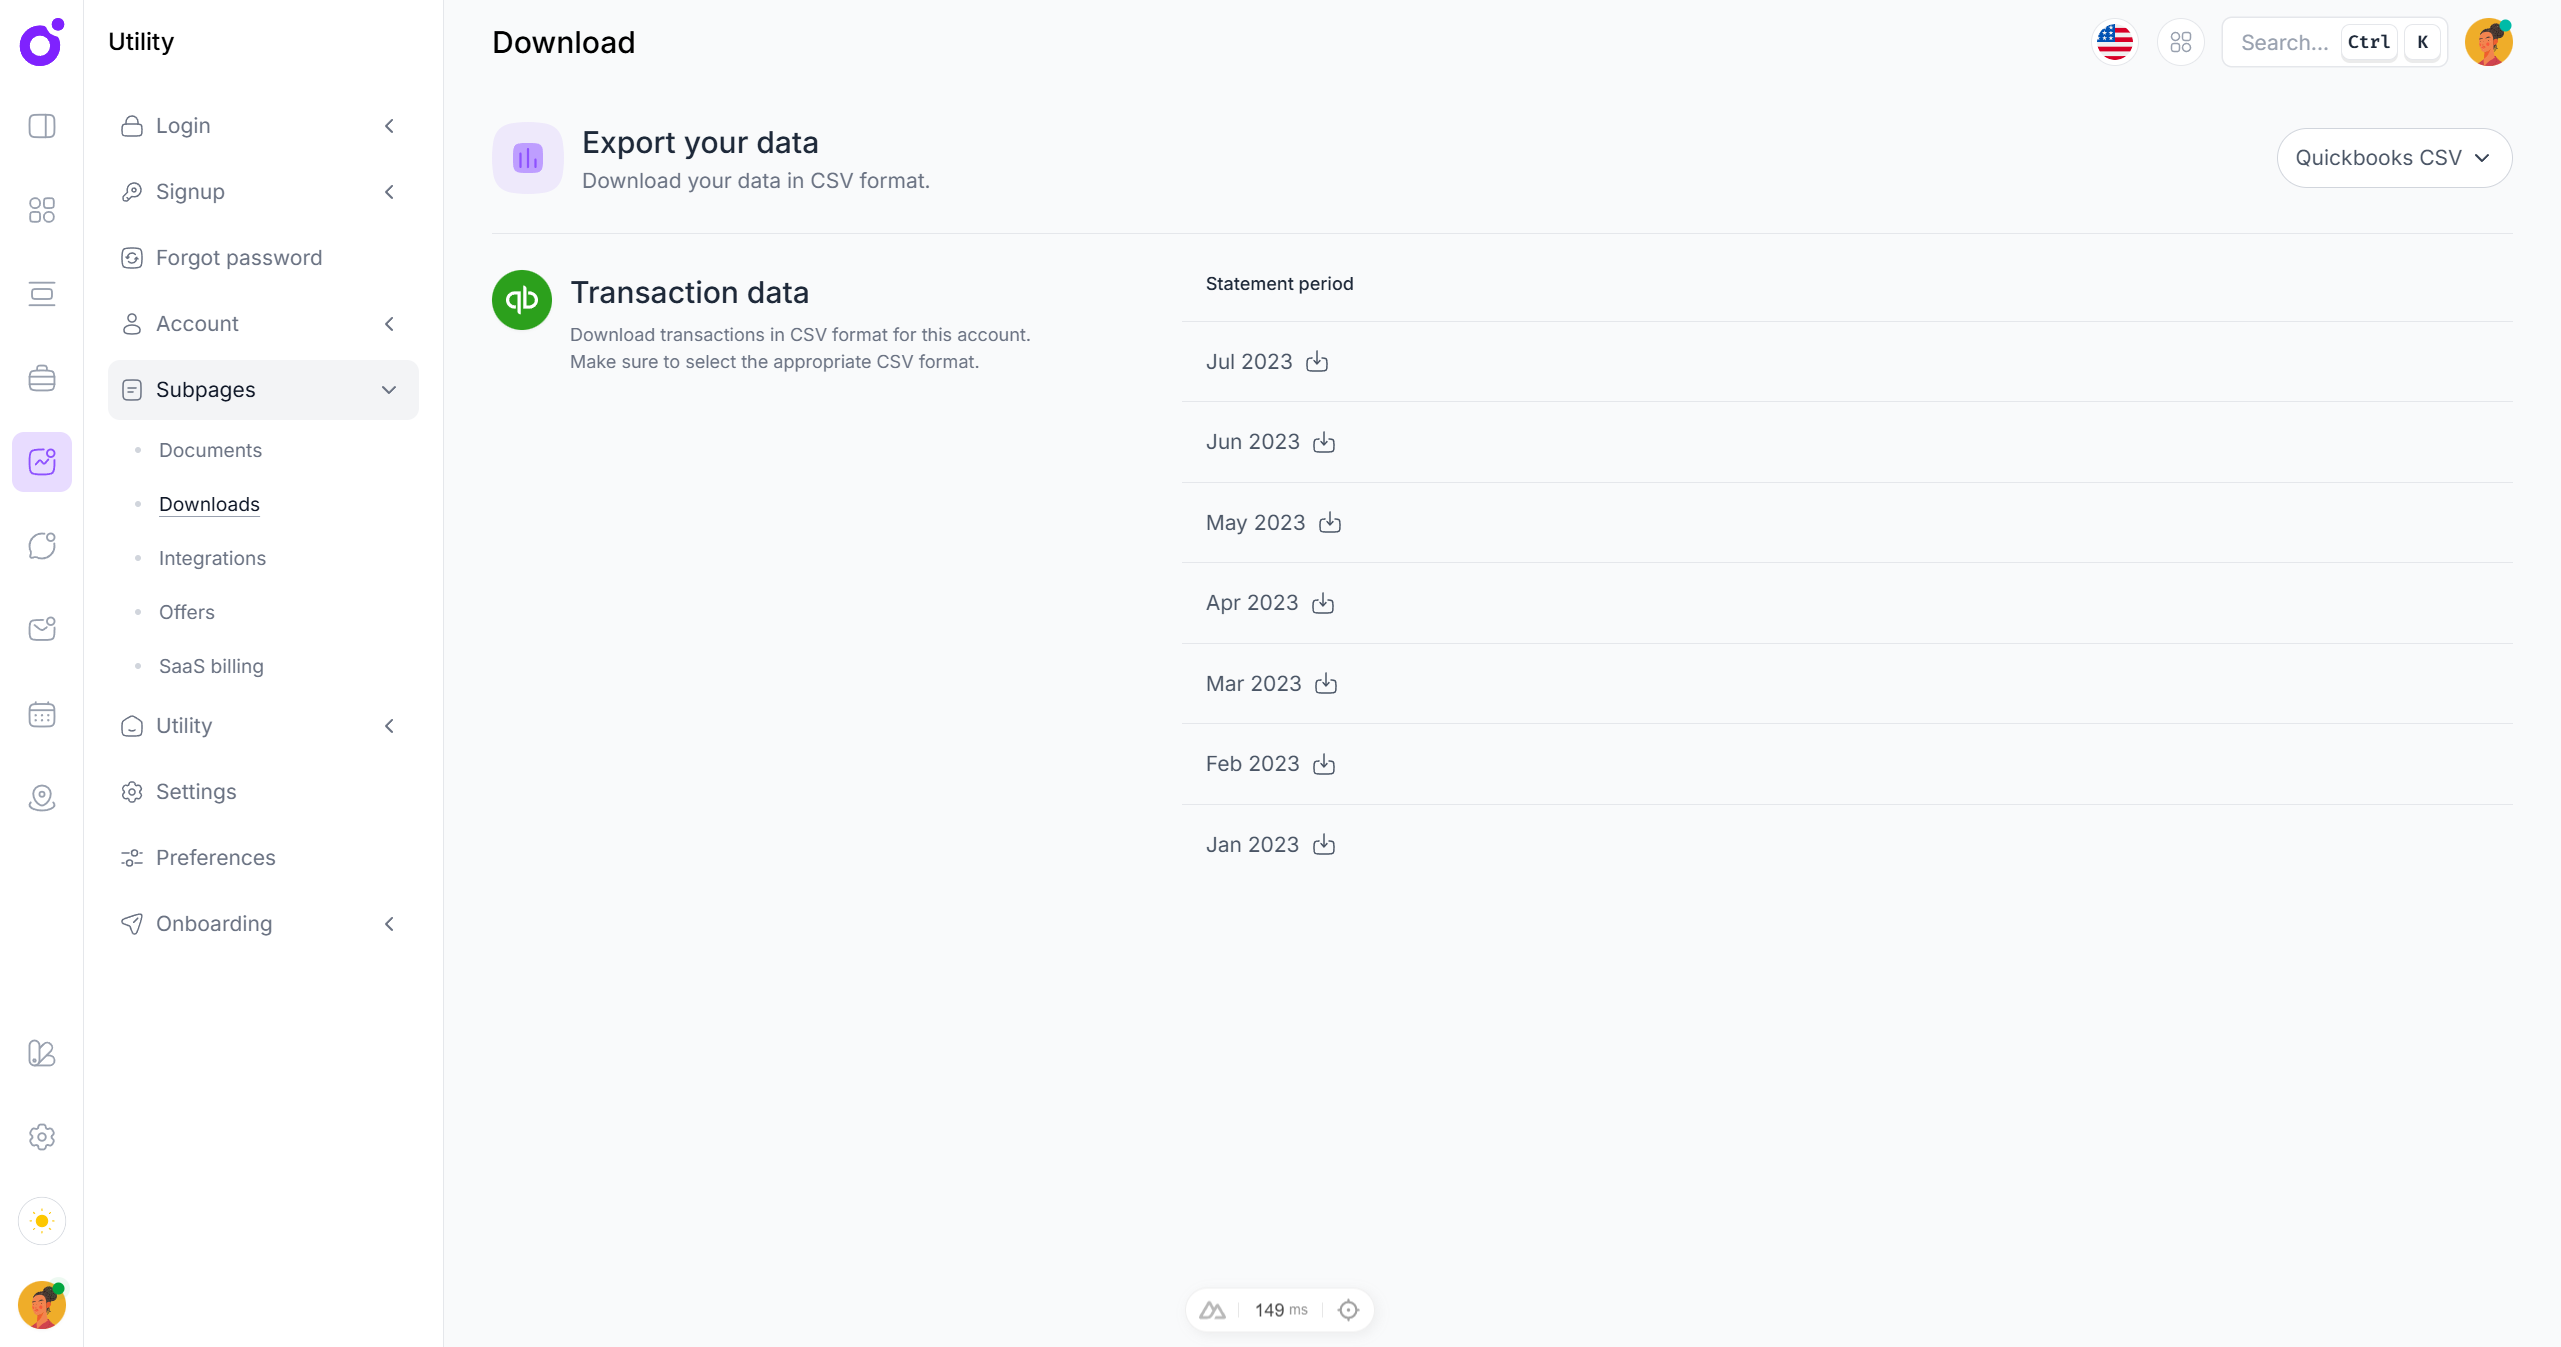2561x1347 pixels.
Task: Open the calendar icon in the left rail
Action: click(x=42, y=714)
